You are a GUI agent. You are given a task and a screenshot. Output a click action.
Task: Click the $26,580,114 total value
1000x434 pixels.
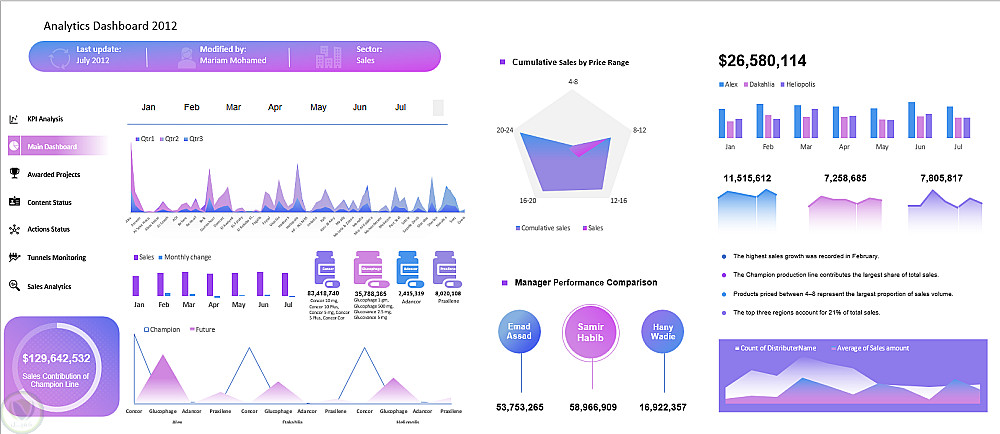pos(762,61)
